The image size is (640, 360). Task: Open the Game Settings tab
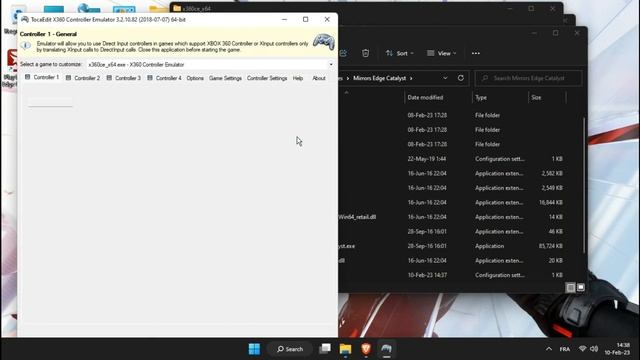click(225, 78)
